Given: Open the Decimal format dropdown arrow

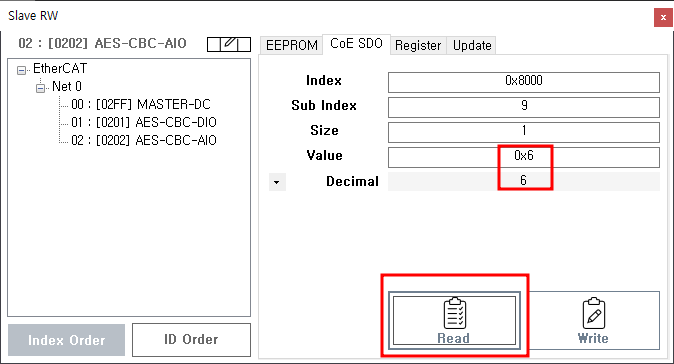Looking at the screenshot, I should (x=277, y=182).
